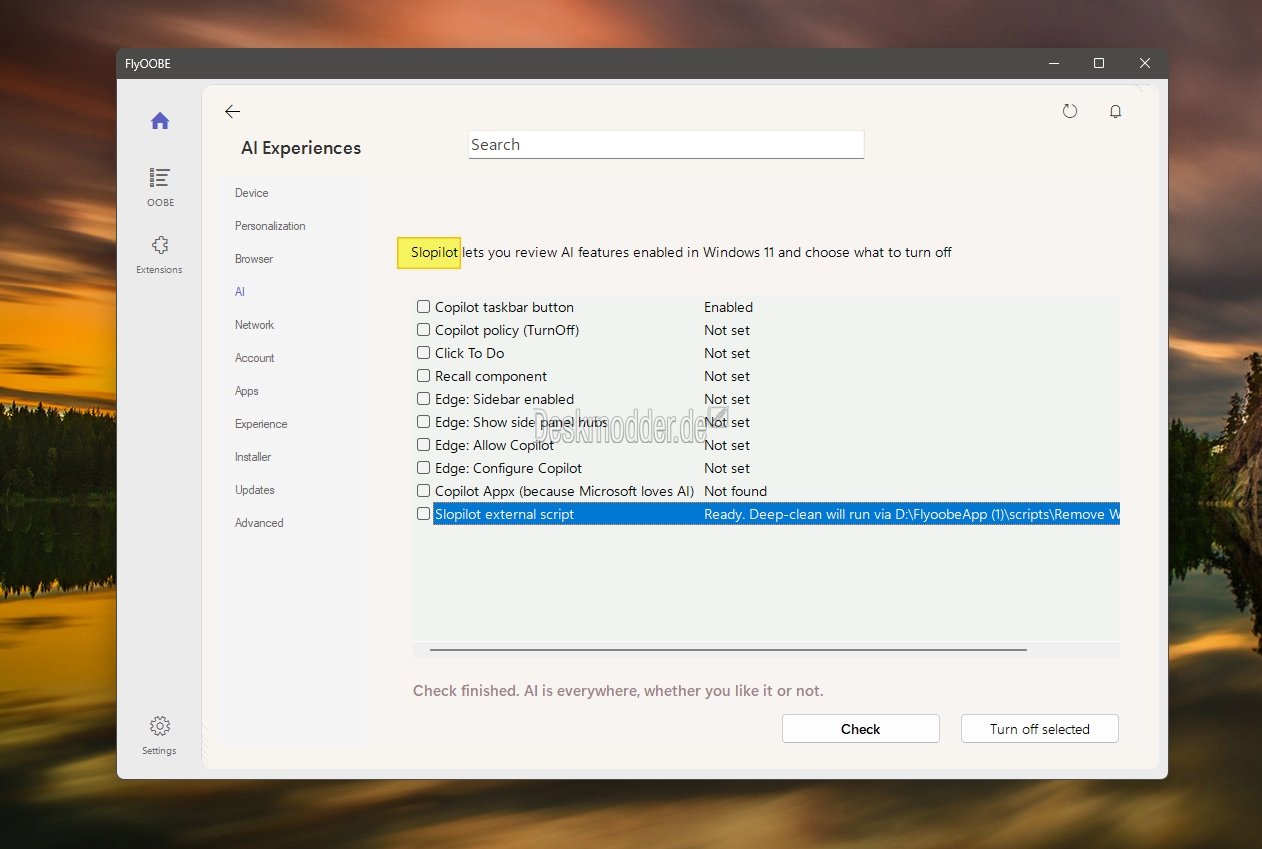Tick the Slopilot external script checkbox
Image resolution: width=1262 pixels, height=849 pixels.
point(424,514)
